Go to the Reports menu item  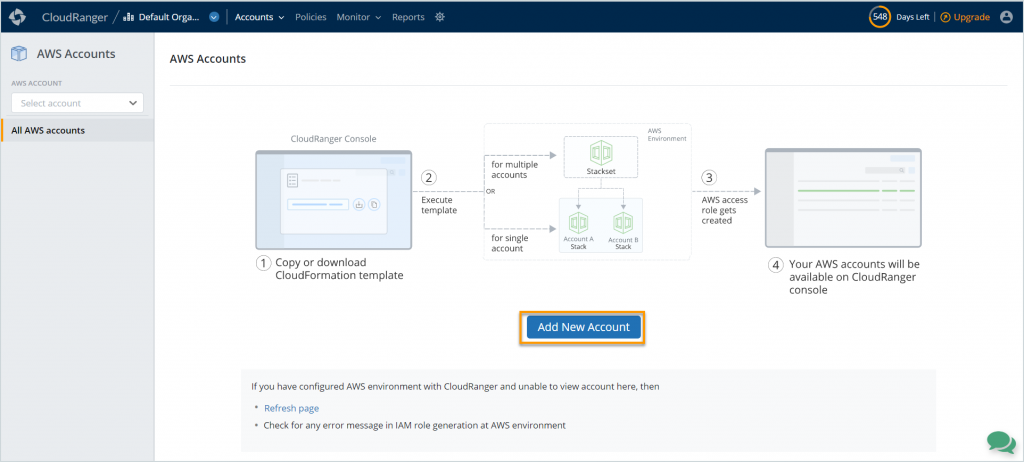[x=408, y=17]
